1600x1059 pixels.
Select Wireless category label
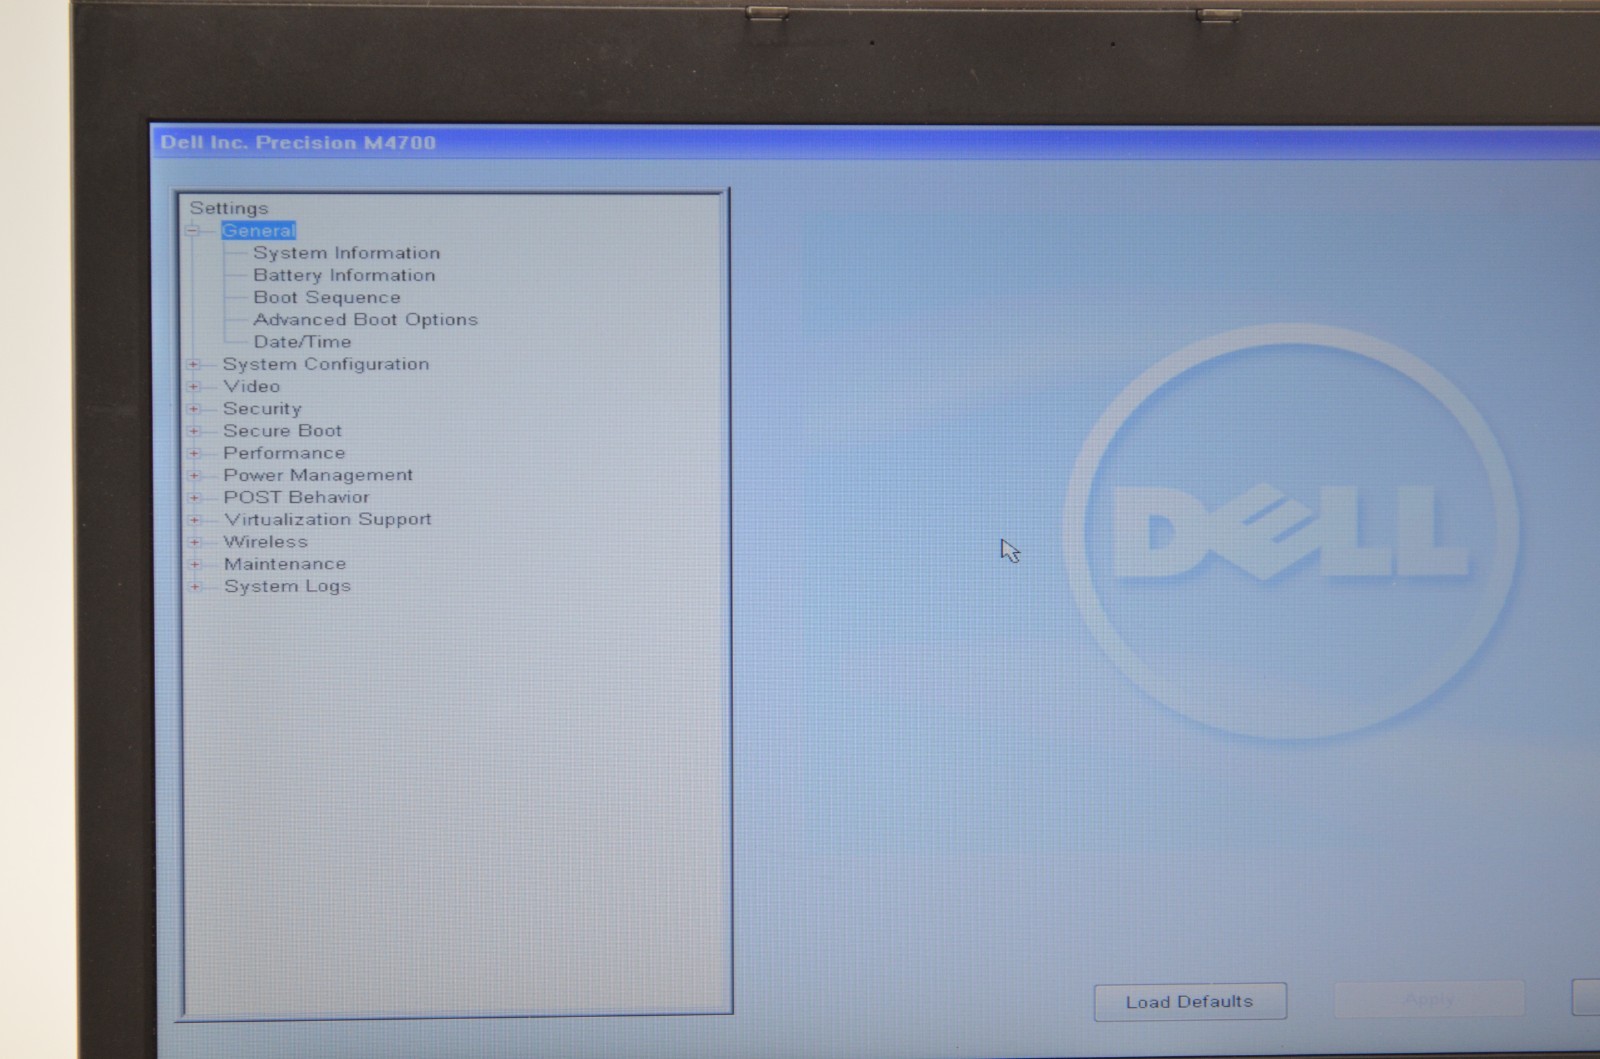click(x=266, y=542)
